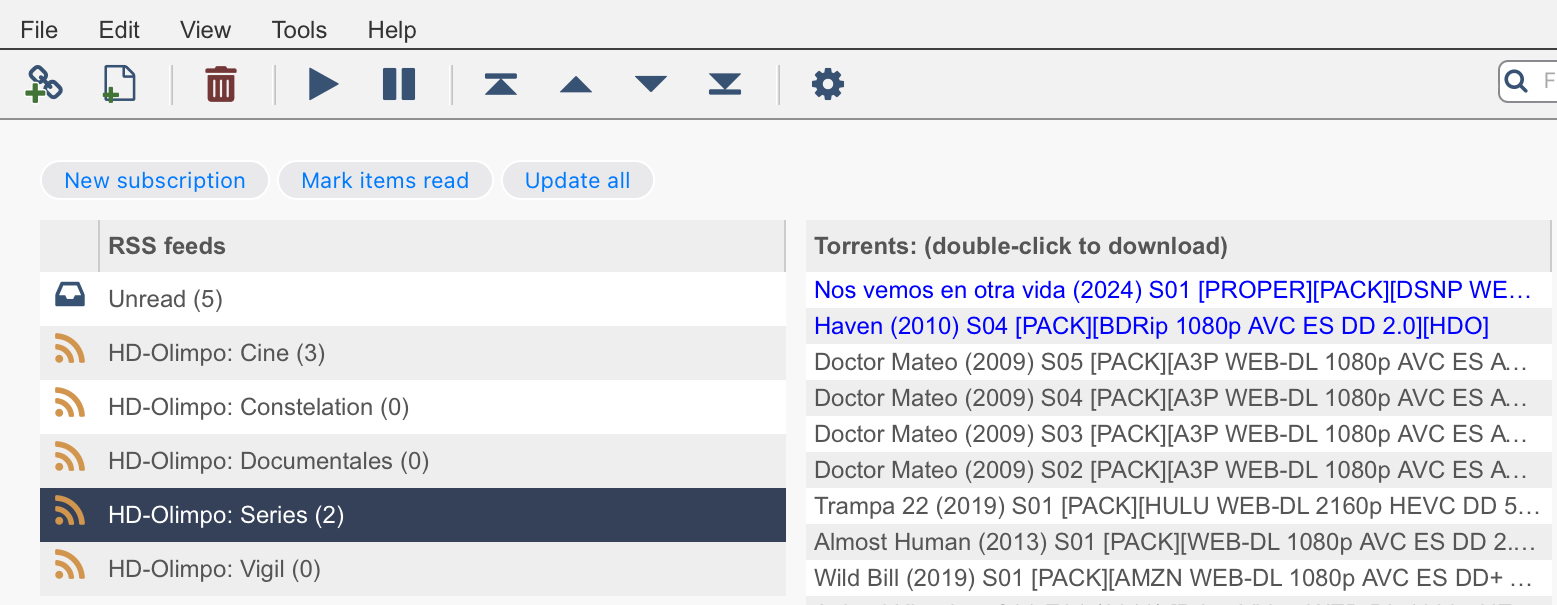The image size is (1557, 605).
Task: Move torrent to bottom of queue
Action: (x=725, y=84)
